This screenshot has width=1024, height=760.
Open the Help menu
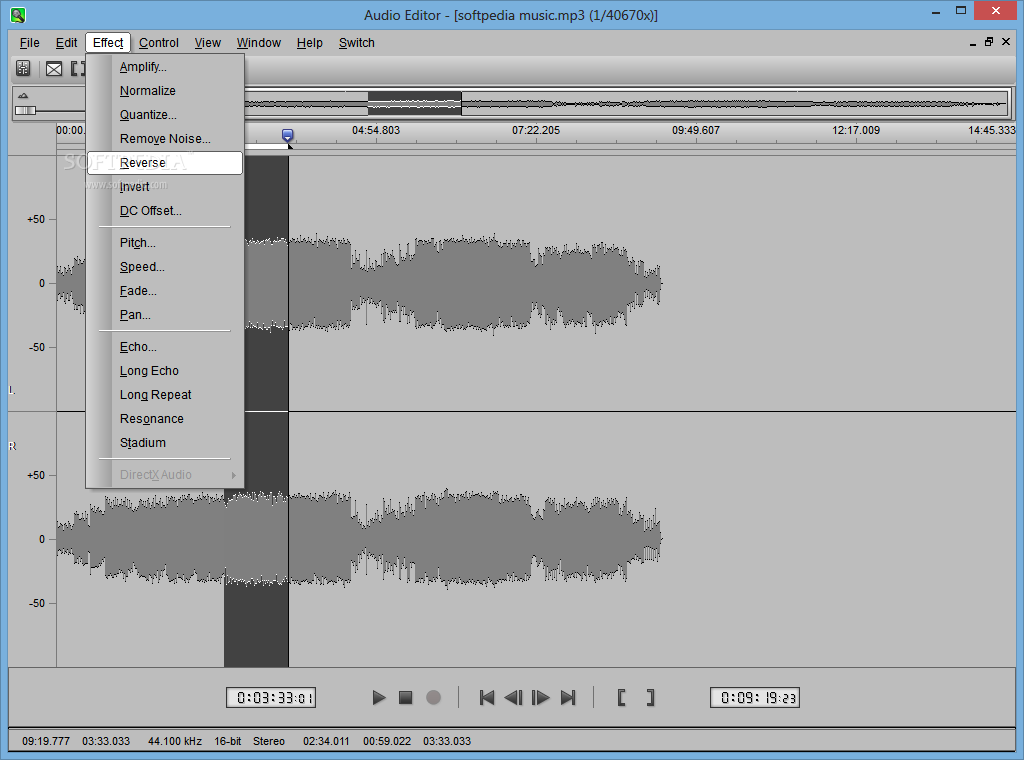pyautogui.click(x=310, y=42)
